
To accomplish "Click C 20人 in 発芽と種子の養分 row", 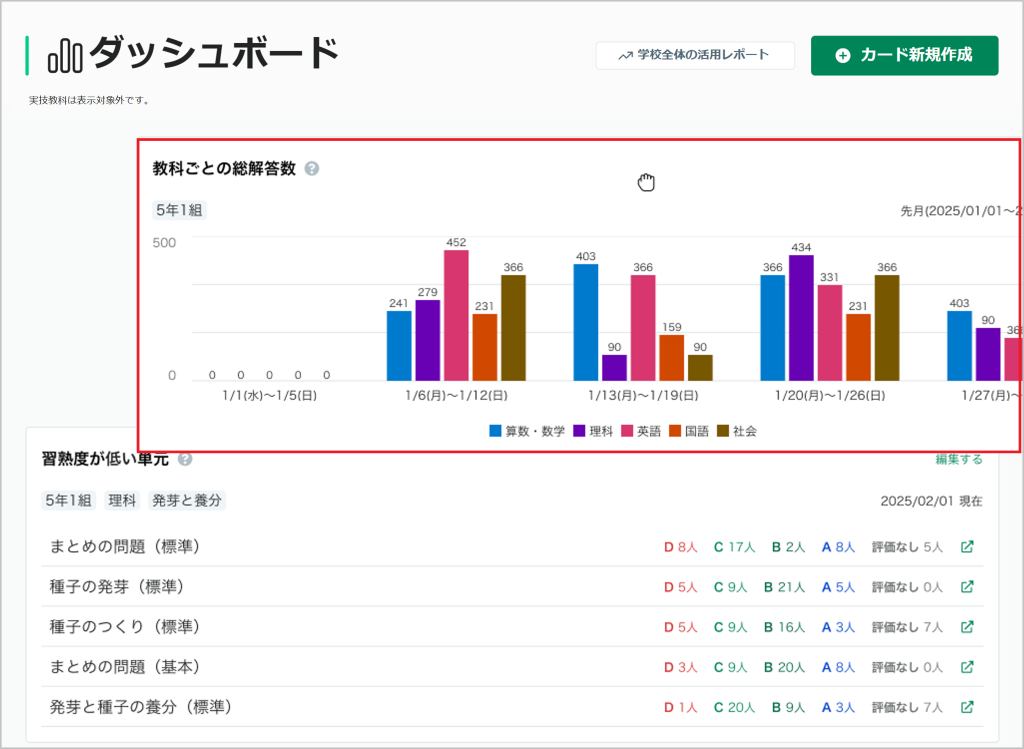I will [x=734, y=707].
